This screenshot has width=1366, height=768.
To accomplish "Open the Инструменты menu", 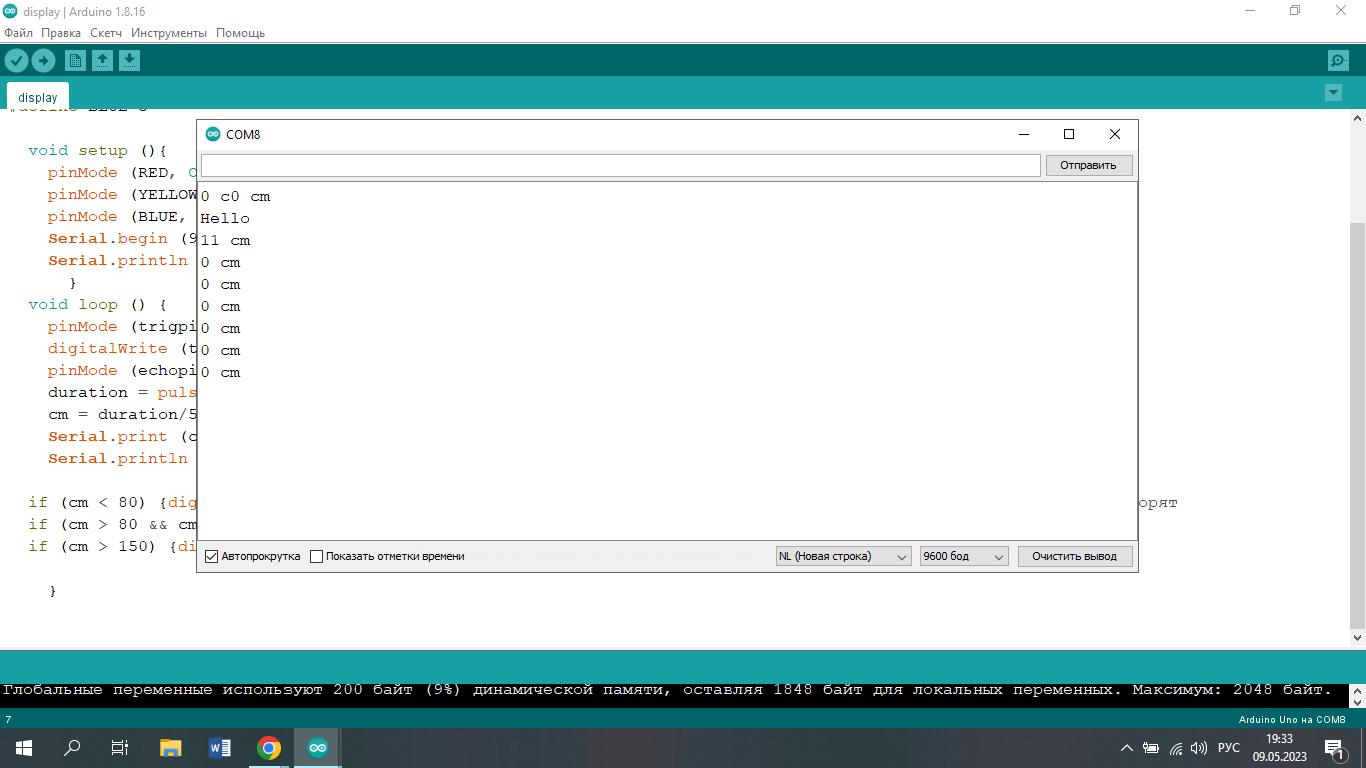I will click(x=169, y=33).
